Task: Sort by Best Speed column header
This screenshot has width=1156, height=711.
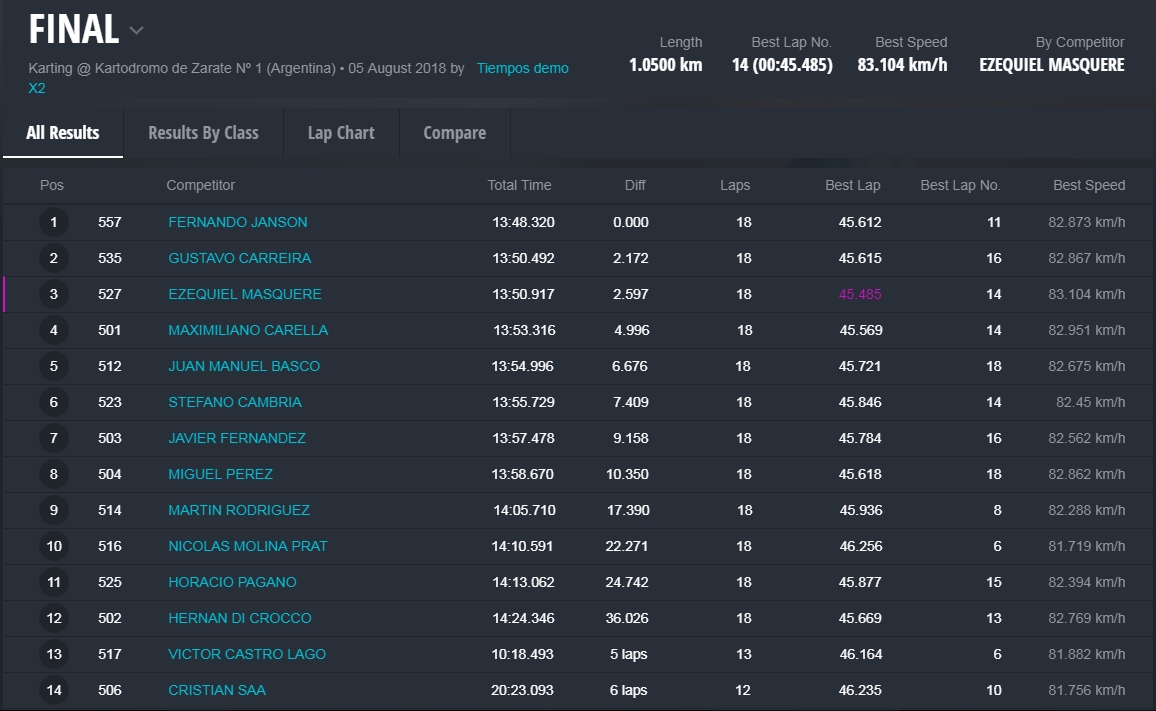Action: click(x=1088, y=185)
